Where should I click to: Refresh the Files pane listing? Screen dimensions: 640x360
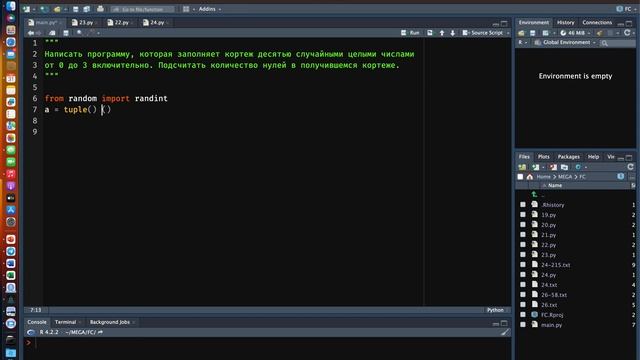(631, 167)
